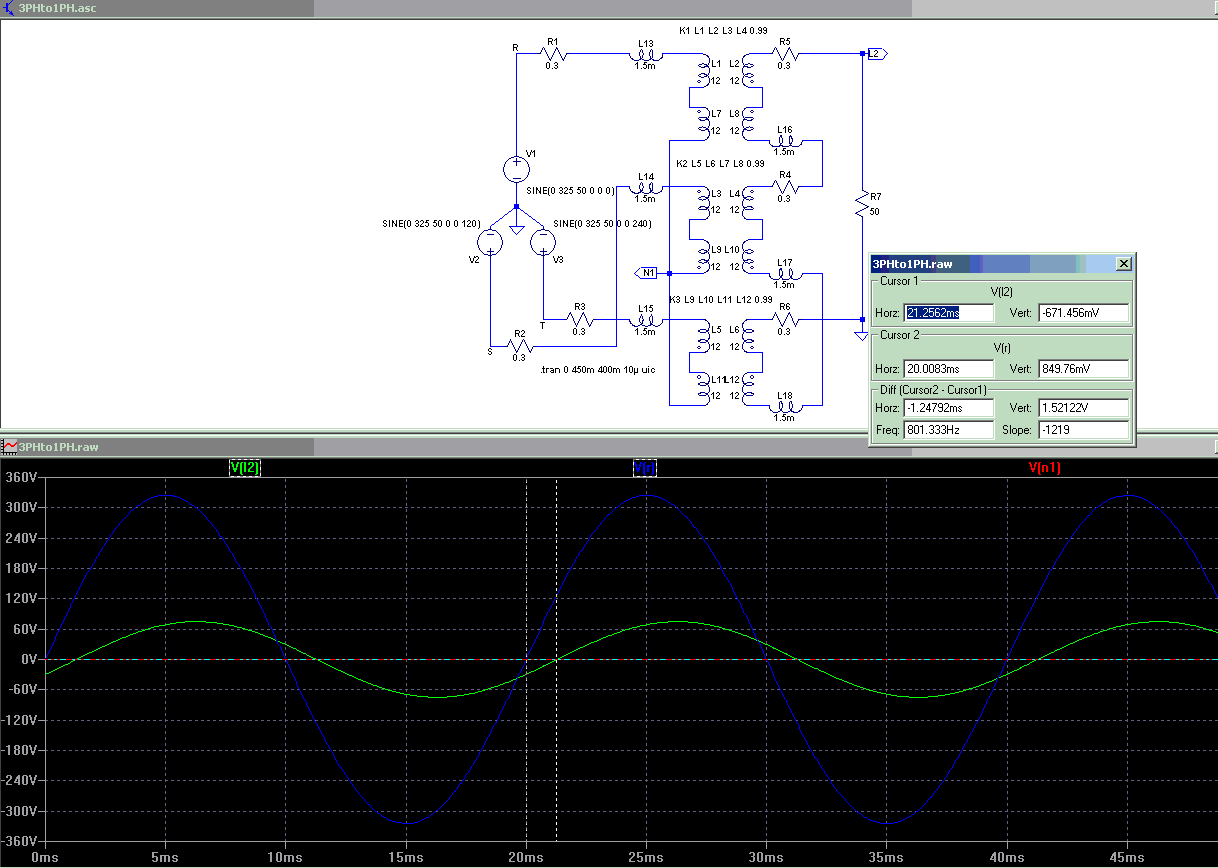The image size is (1218, 868).
Task: Click the N1 net label flag
Action: tap(647, 272)
